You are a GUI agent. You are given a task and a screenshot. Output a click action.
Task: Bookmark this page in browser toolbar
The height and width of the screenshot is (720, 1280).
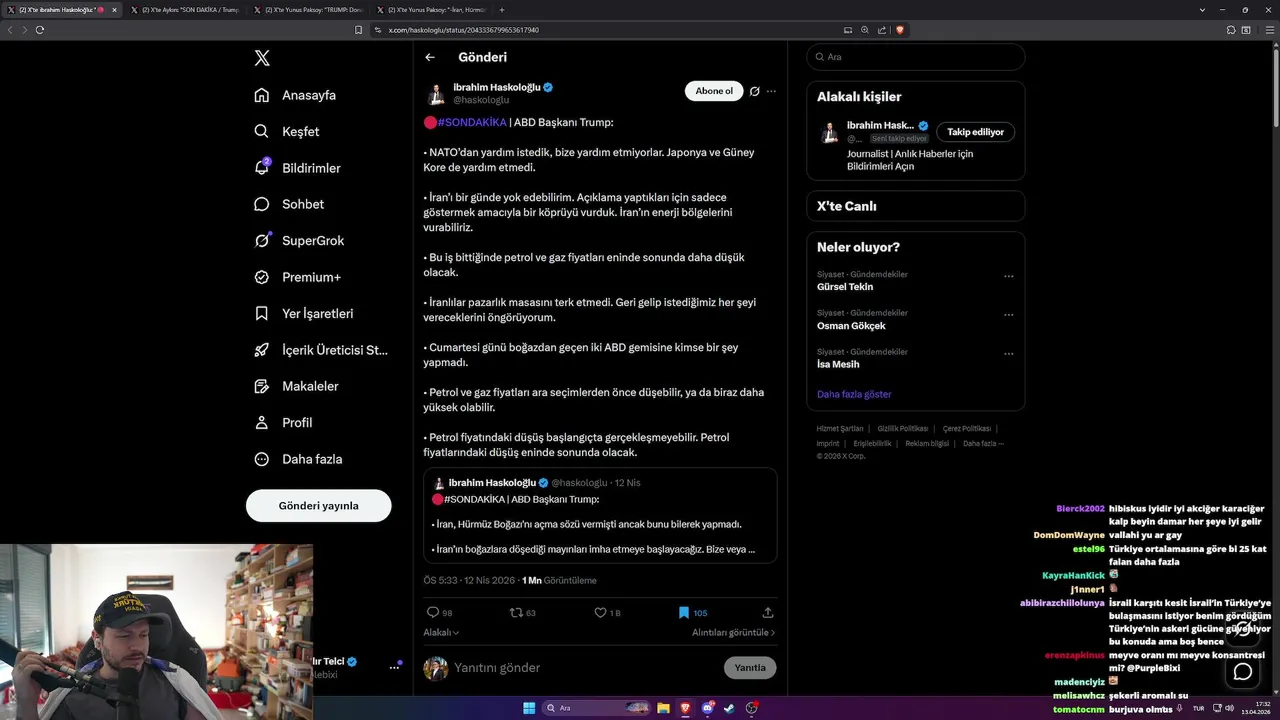358,30
